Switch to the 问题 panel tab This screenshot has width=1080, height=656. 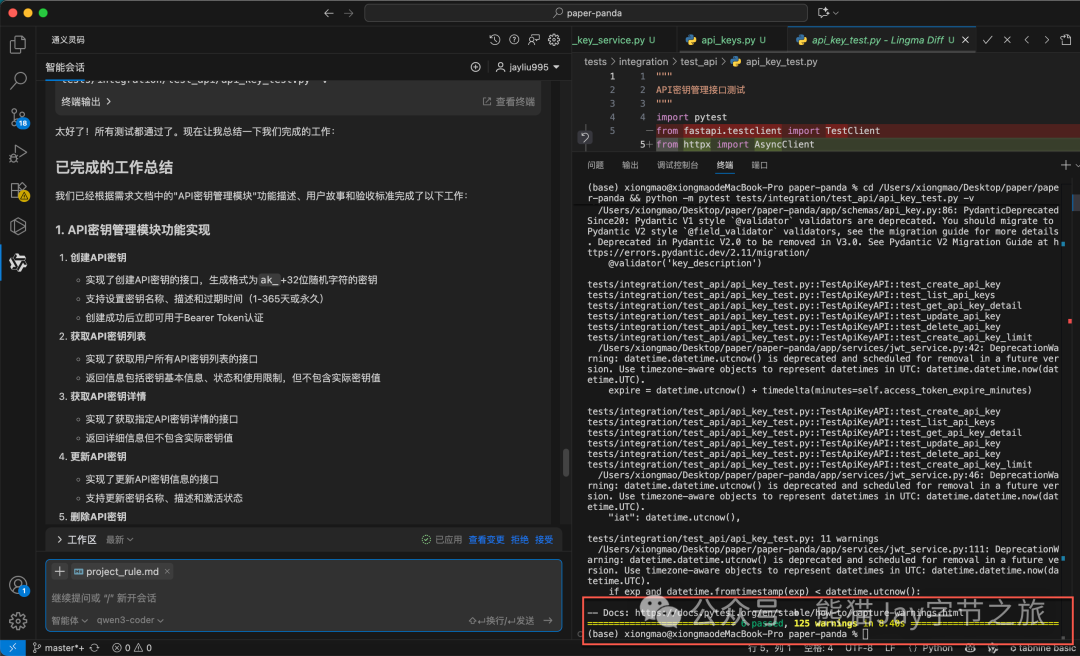click(x=595, y=165)
